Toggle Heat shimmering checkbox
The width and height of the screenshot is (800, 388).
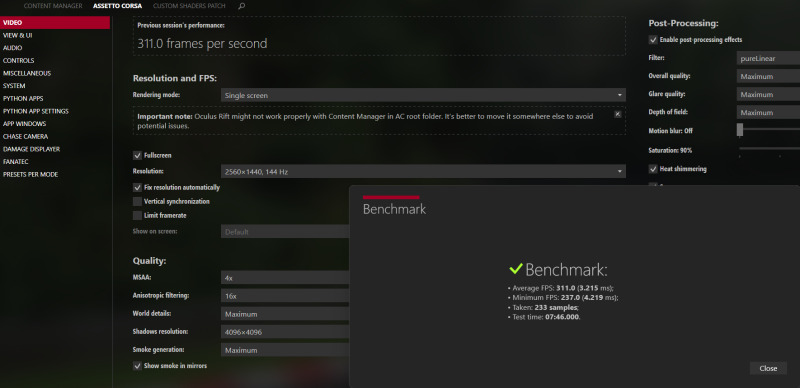(x=653, y=169)
